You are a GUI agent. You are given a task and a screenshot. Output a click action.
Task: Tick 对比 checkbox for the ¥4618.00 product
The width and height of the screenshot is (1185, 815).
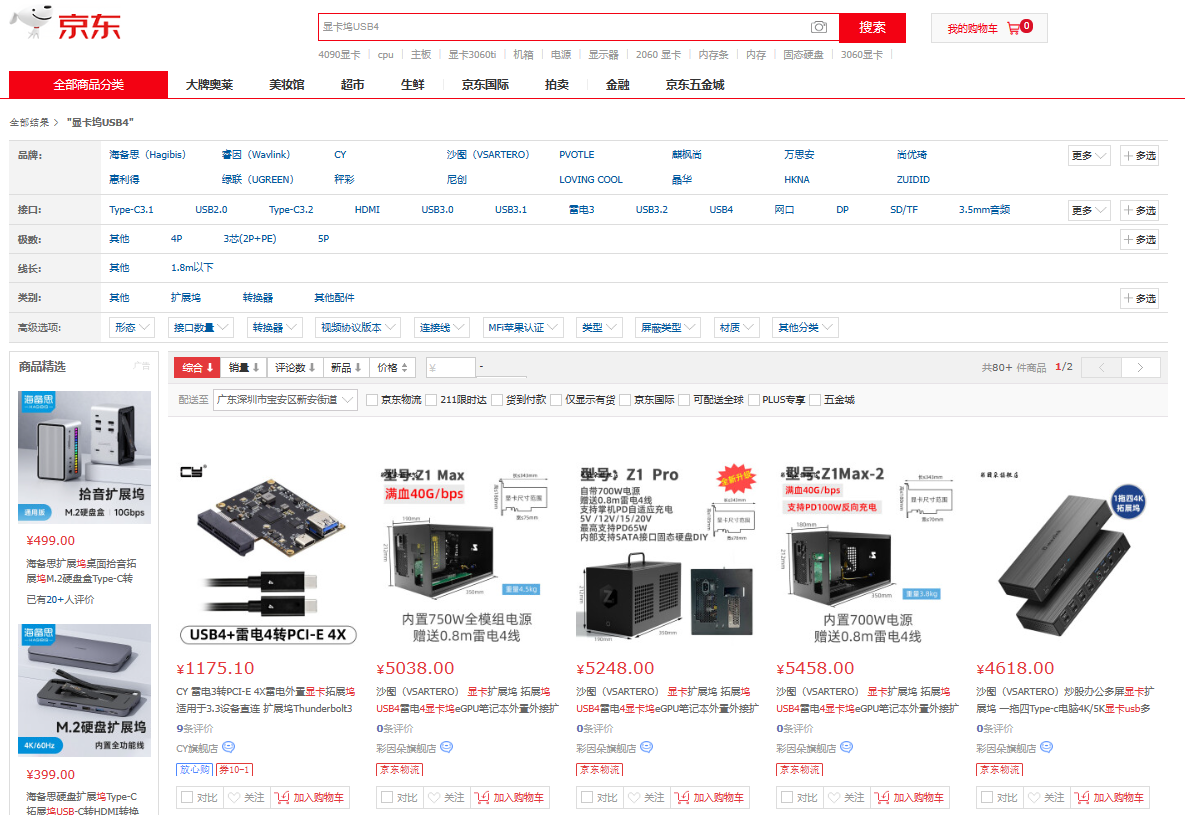point(987,798)
